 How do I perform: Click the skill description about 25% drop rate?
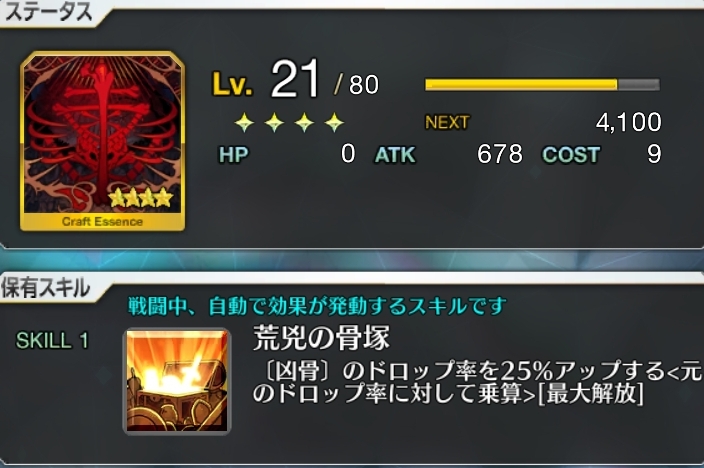(477, 383)
